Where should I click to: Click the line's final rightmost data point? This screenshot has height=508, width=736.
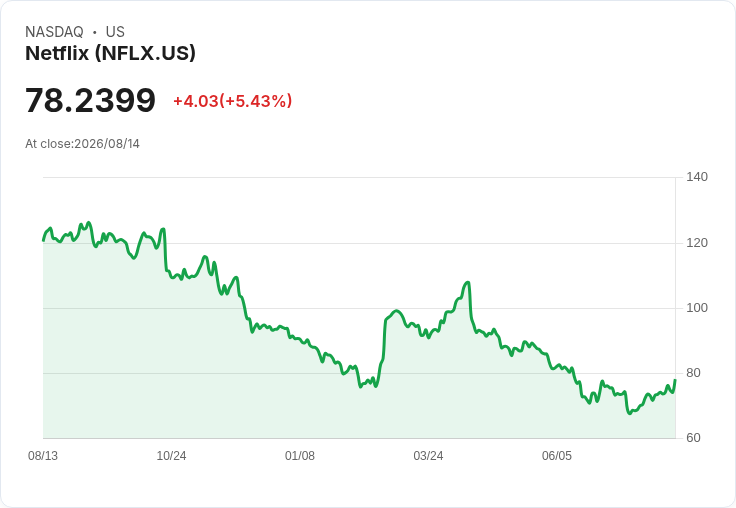[675, 380]
